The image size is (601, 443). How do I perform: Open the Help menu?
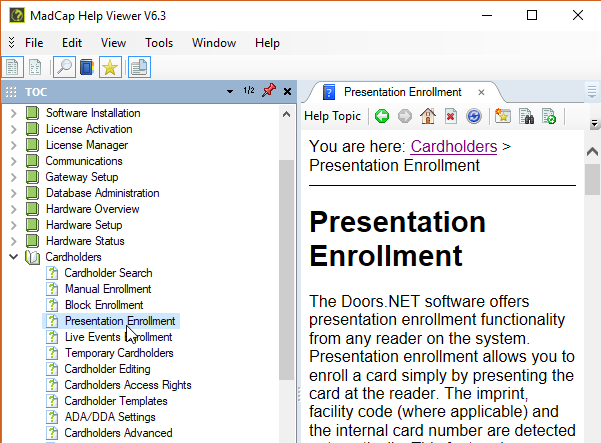[x=267, y=43]
